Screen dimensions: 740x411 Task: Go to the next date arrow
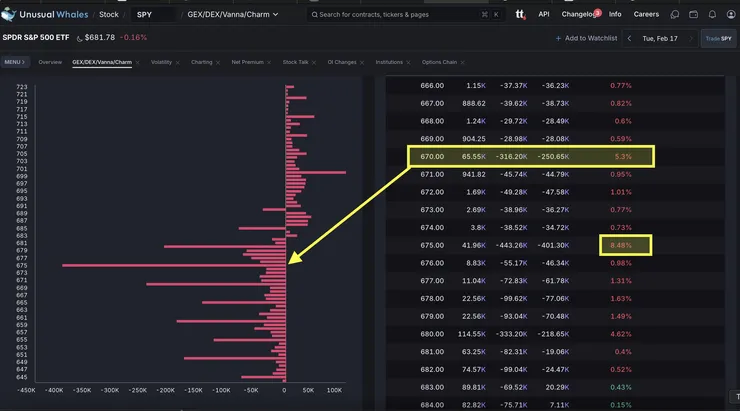tap(690, 39)
